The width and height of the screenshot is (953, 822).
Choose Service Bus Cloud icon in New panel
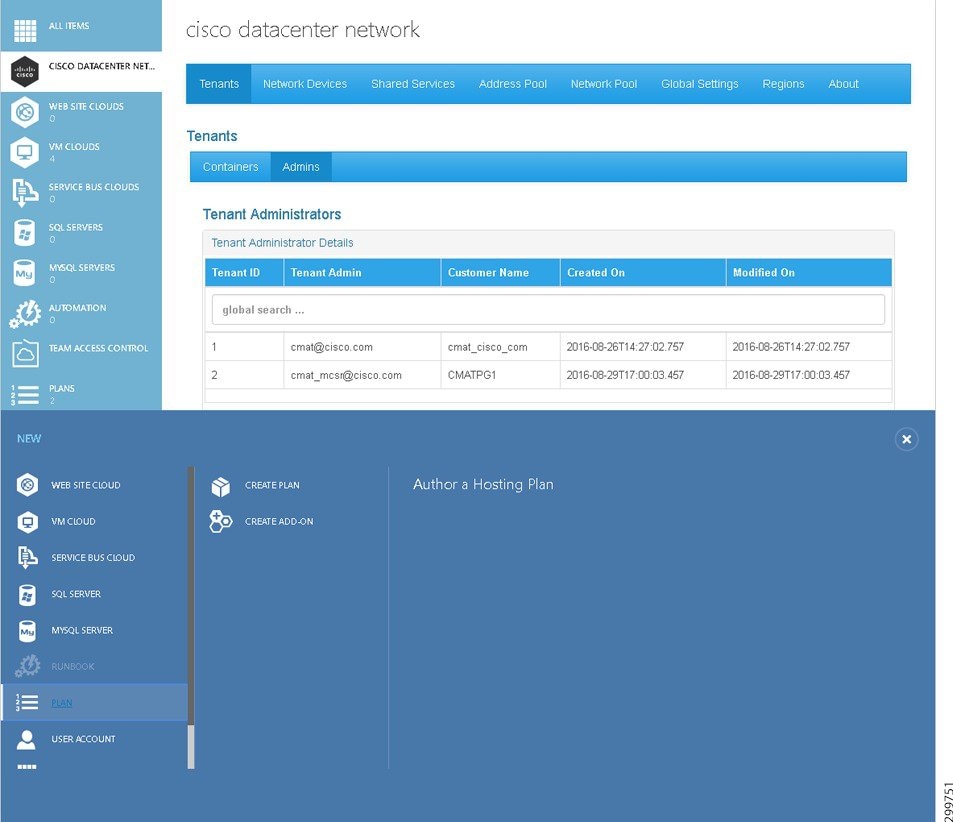(27, 558)
